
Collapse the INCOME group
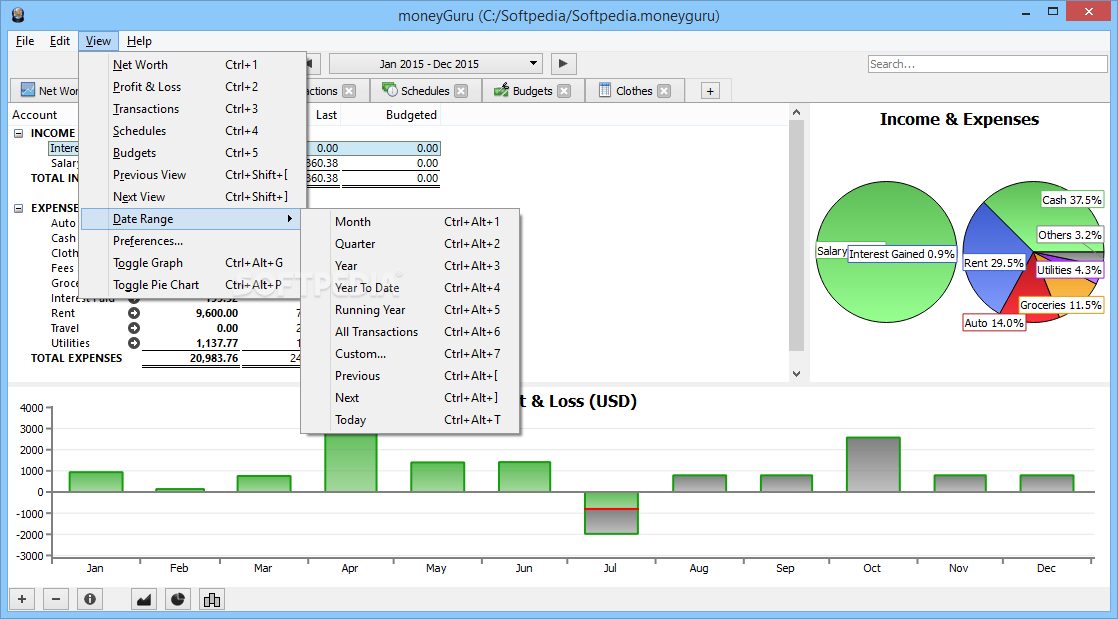(x=19, y=133)
